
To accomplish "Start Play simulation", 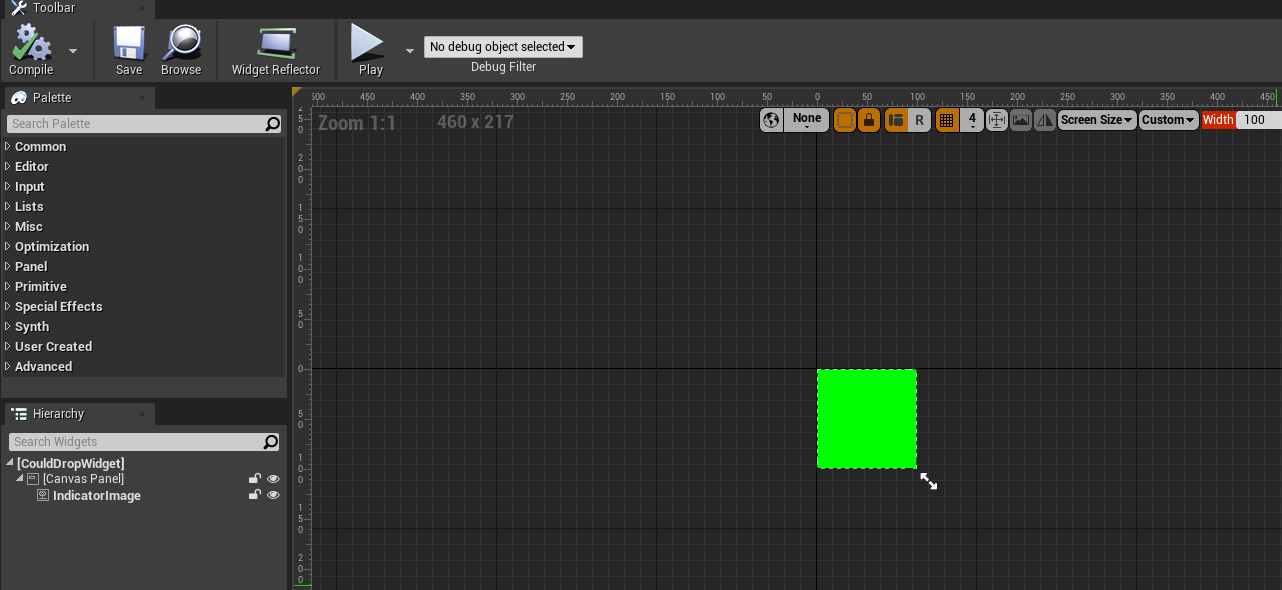I will coord(370,50).
